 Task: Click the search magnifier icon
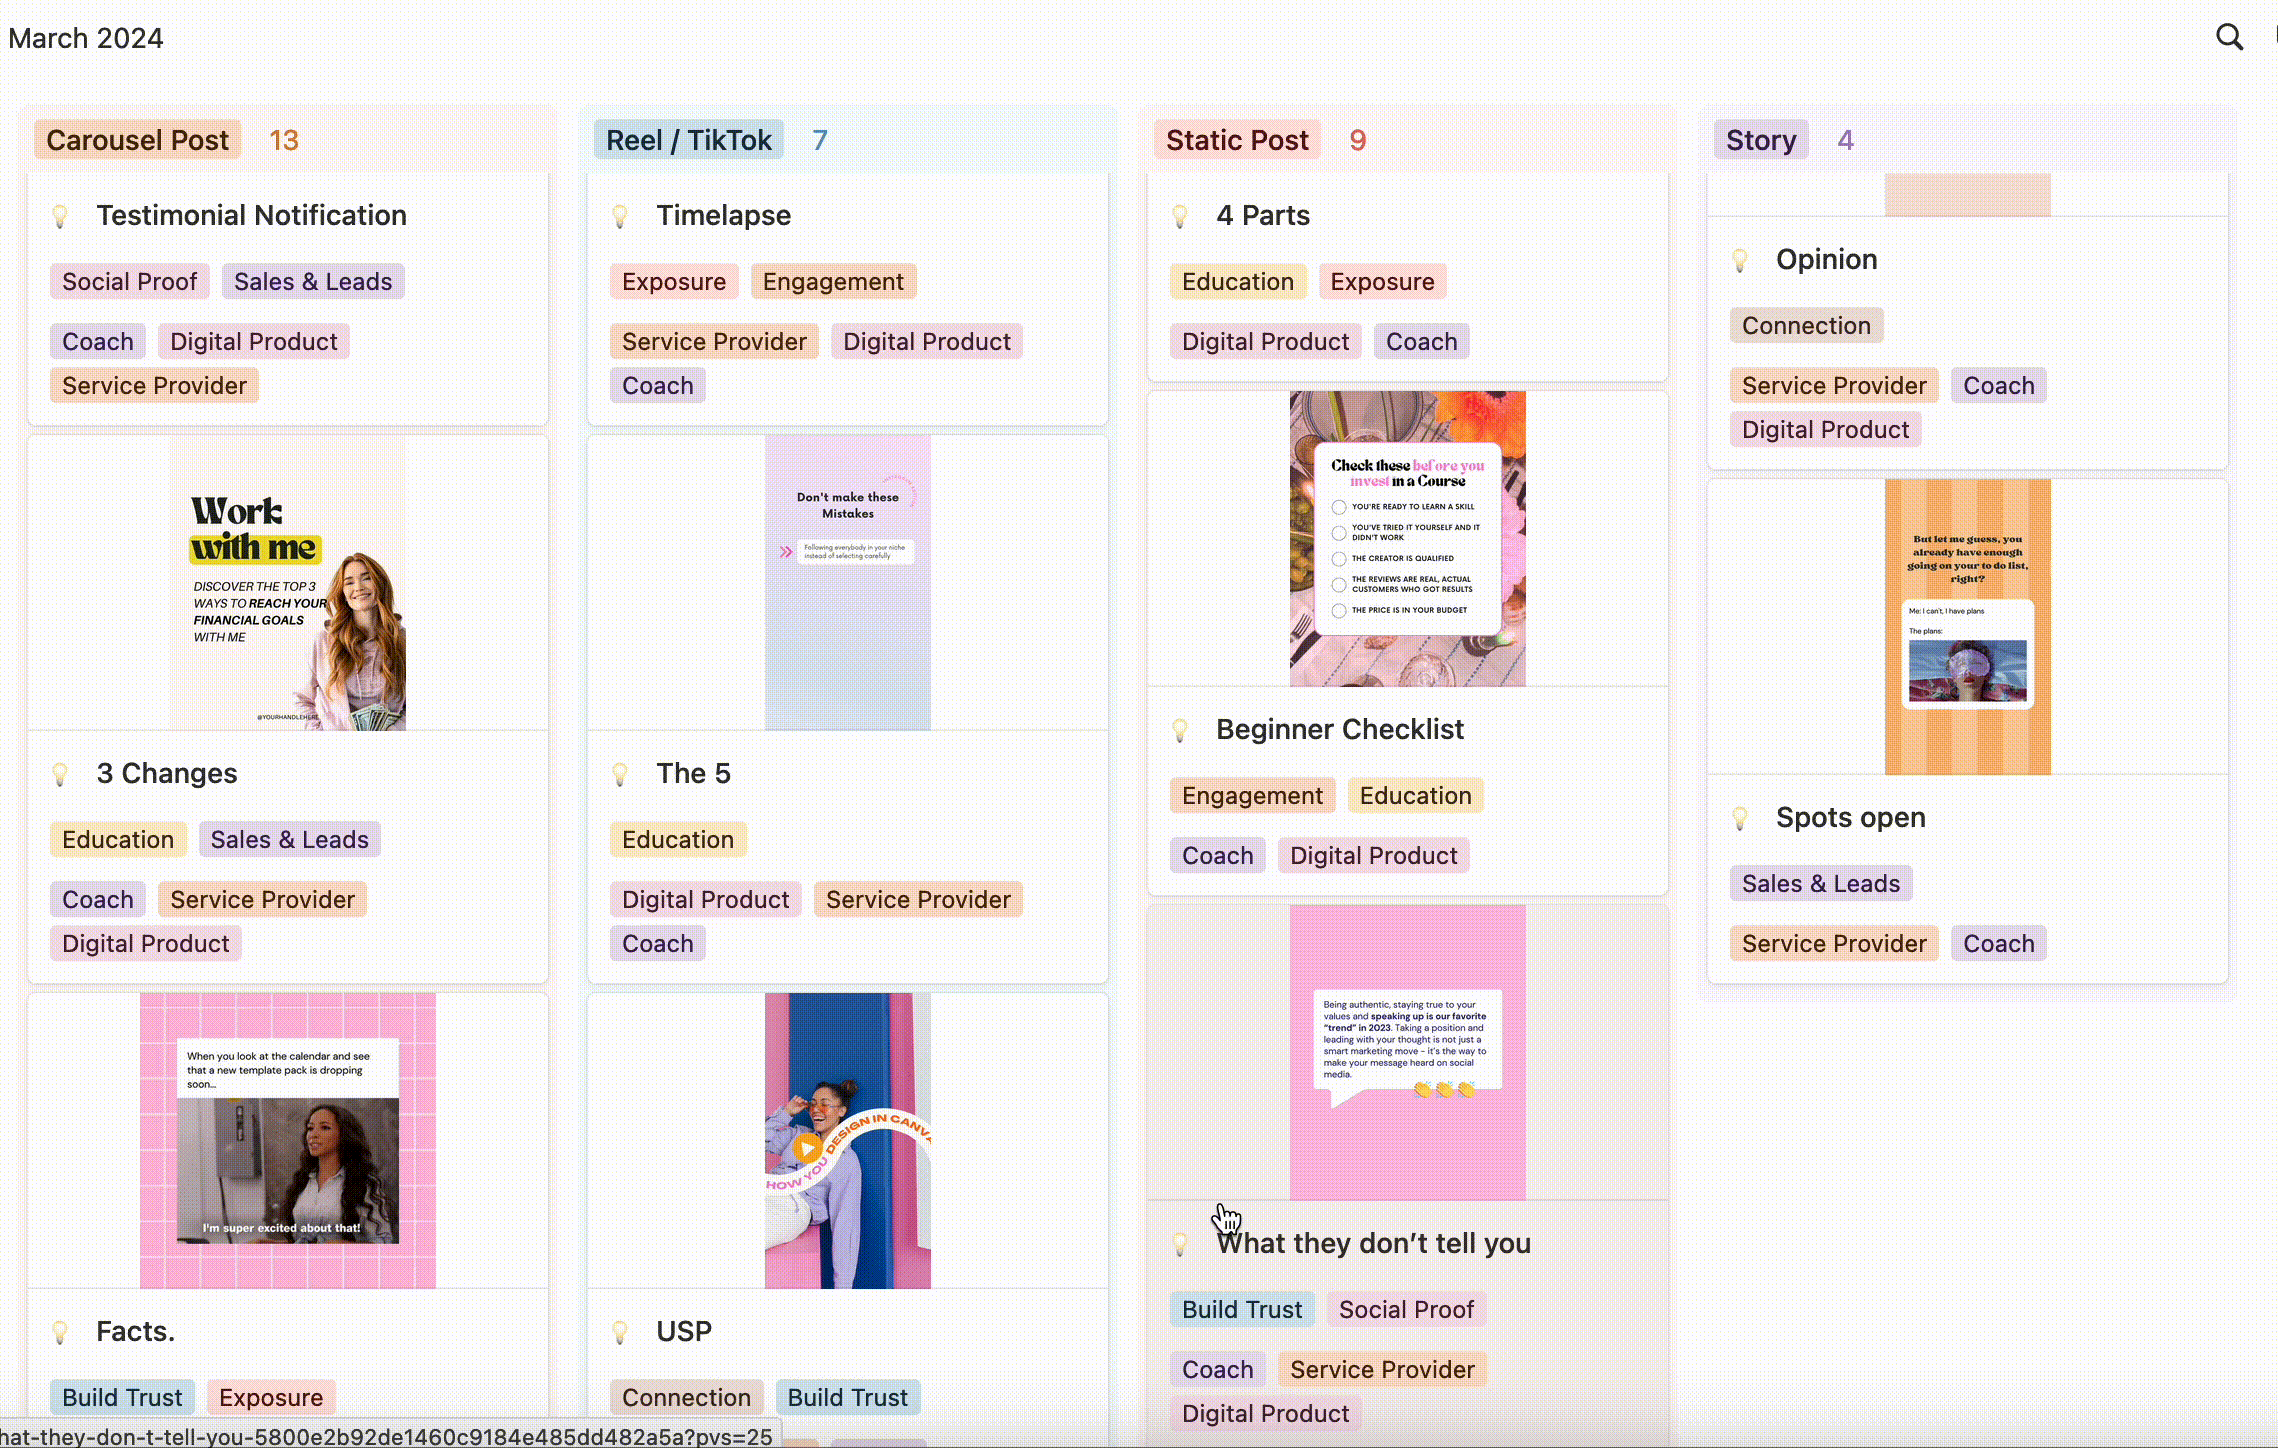(2229, 38)
